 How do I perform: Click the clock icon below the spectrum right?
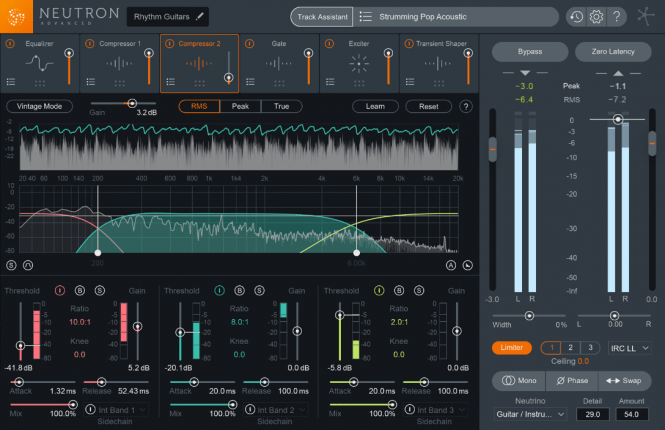(467, 265)
